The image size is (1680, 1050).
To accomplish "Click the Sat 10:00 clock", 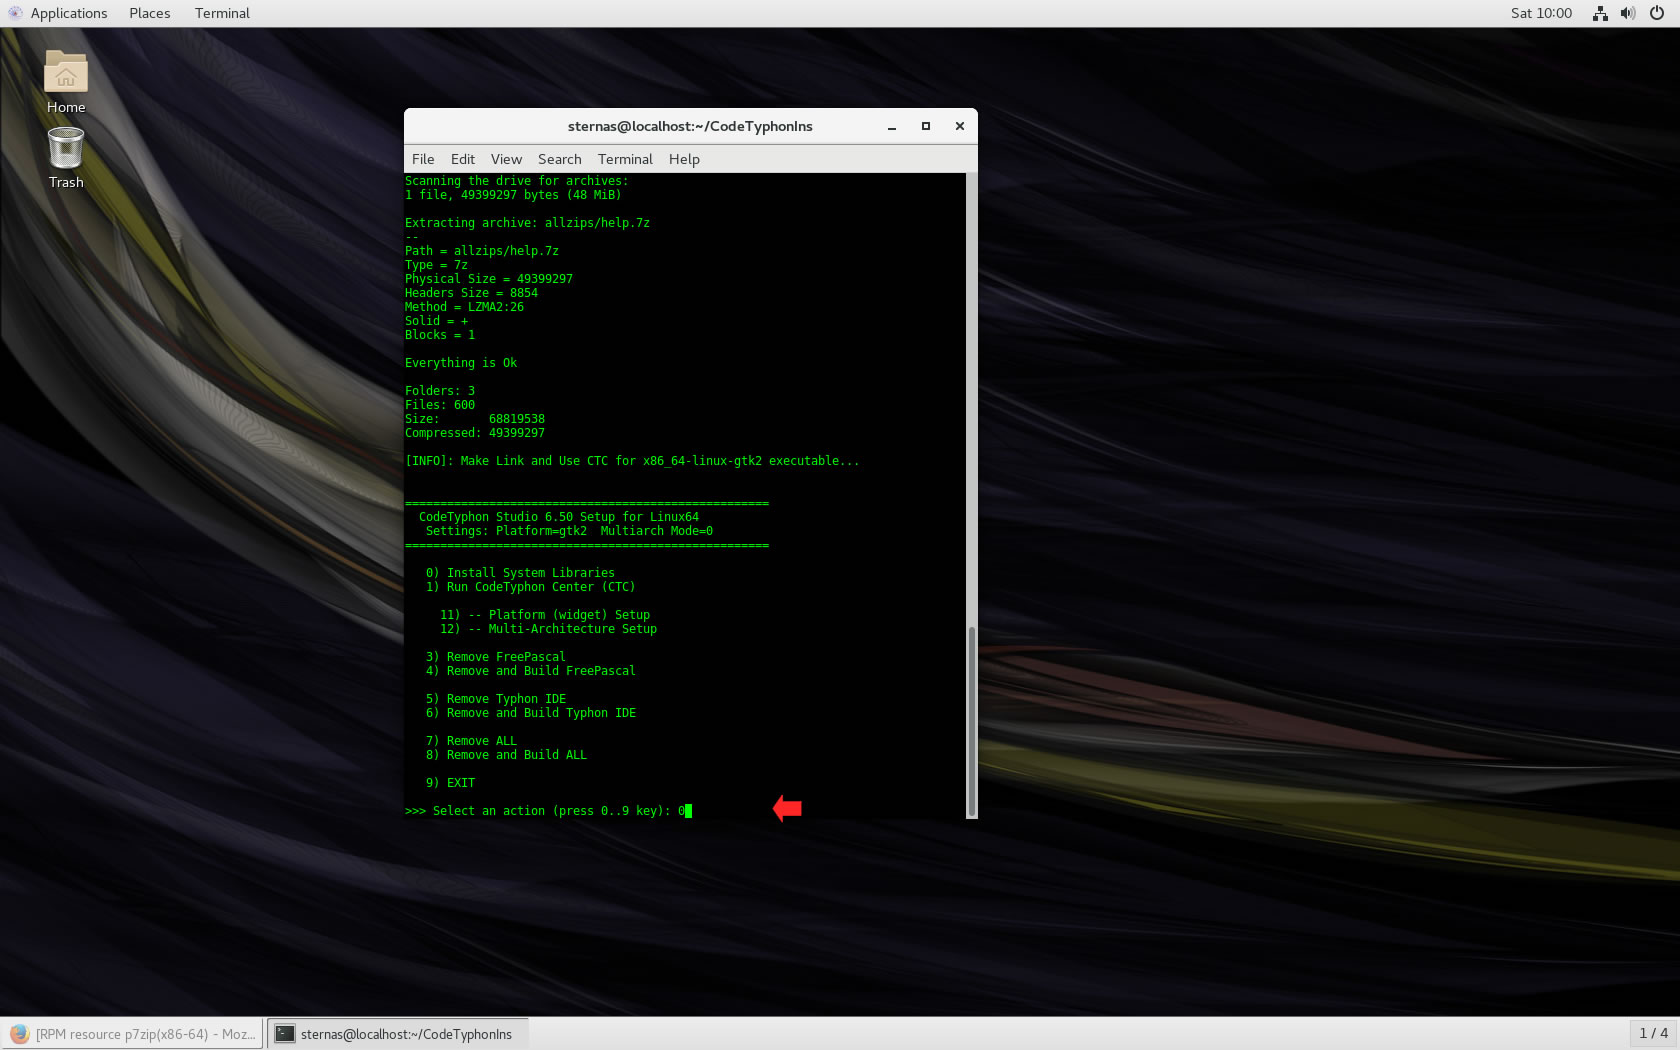I will (x=1541, y=13).
